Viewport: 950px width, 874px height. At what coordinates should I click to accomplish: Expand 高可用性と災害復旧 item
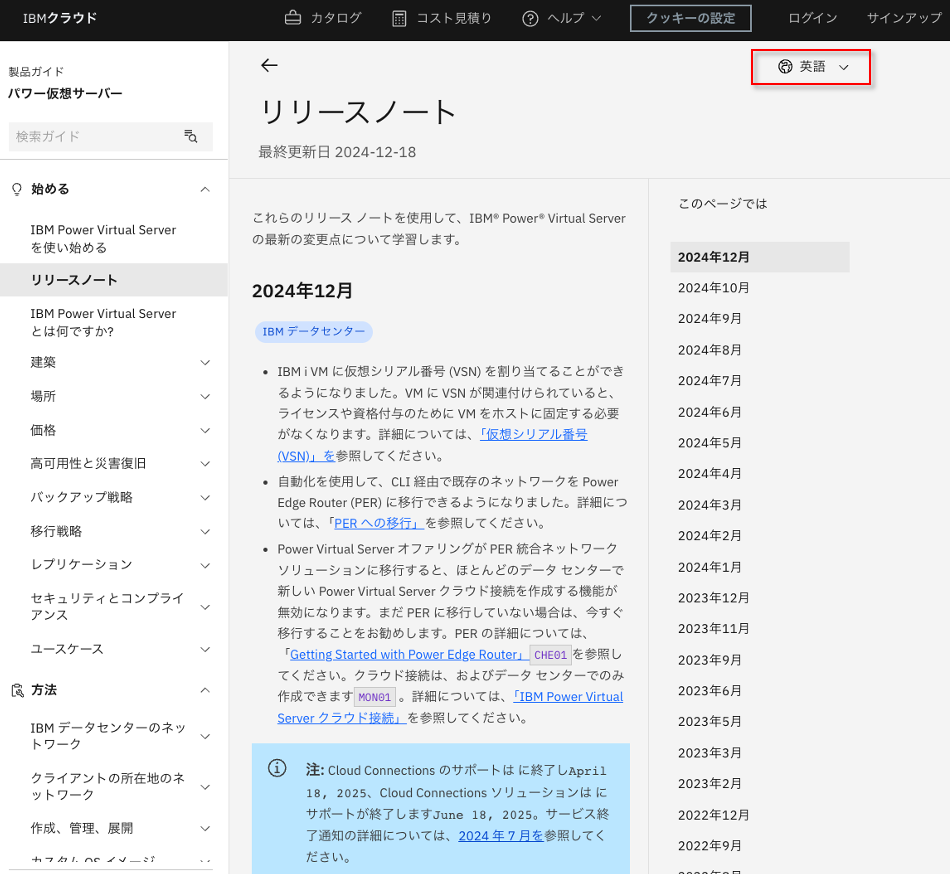205,464
